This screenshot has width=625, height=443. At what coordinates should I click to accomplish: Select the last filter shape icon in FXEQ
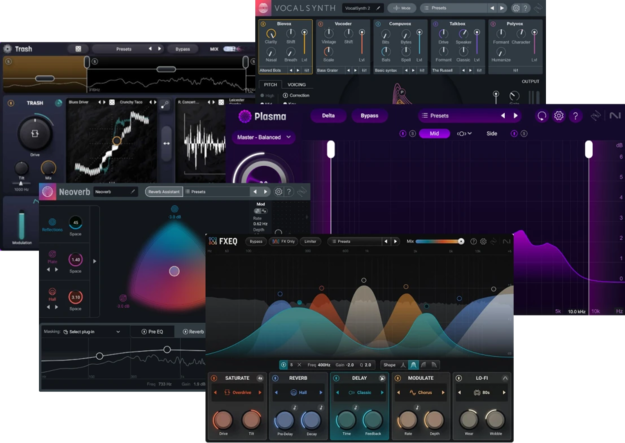(x=434, y=364)
